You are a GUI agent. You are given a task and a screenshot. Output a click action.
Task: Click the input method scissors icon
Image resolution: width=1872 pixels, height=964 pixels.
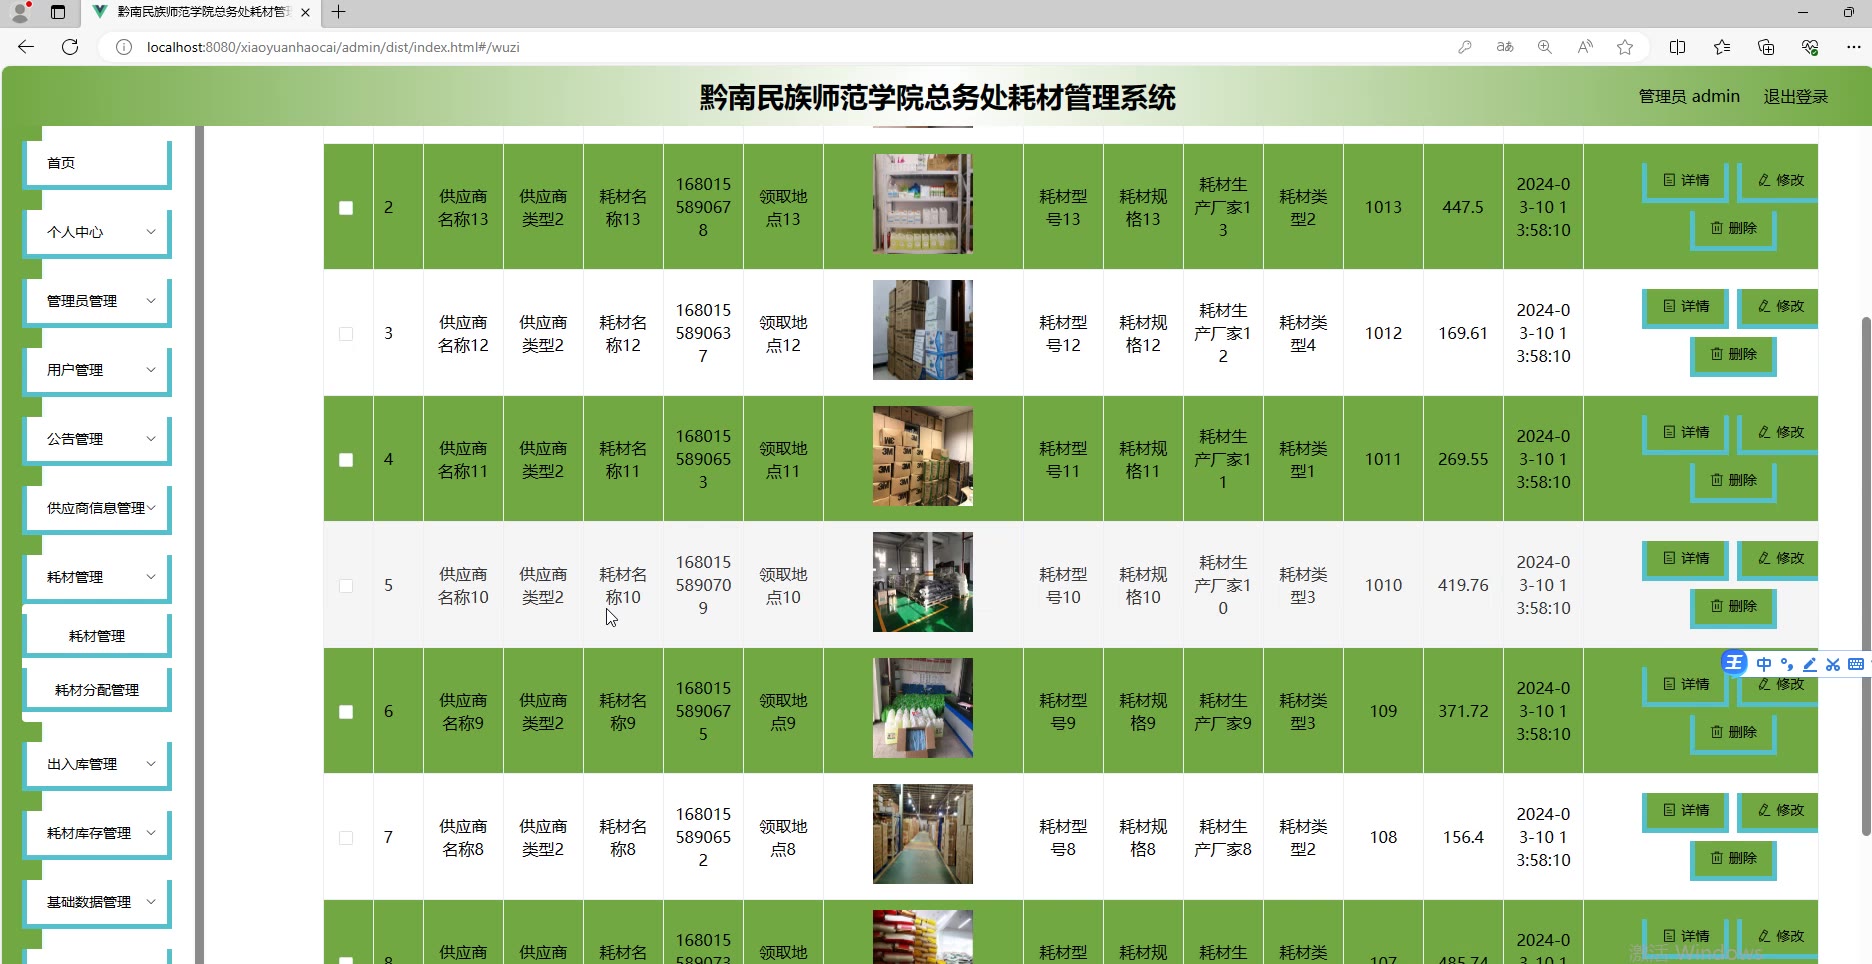(1832, 664)
